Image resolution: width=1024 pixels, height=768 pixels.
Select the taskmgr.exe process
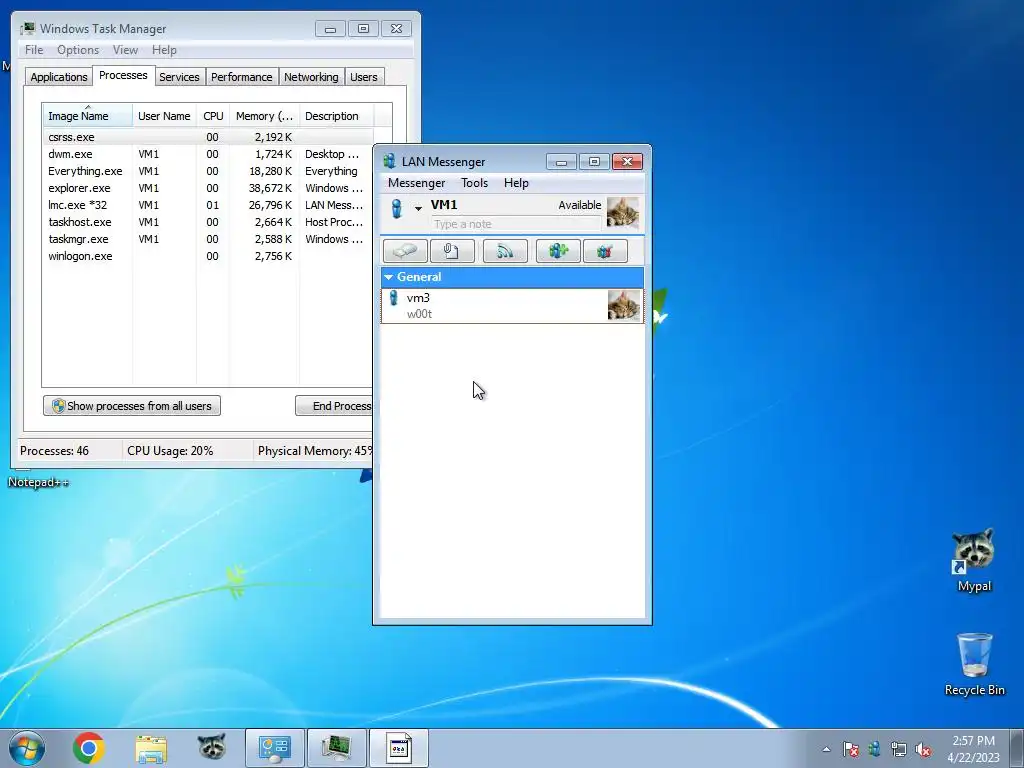tap(208, 239)
